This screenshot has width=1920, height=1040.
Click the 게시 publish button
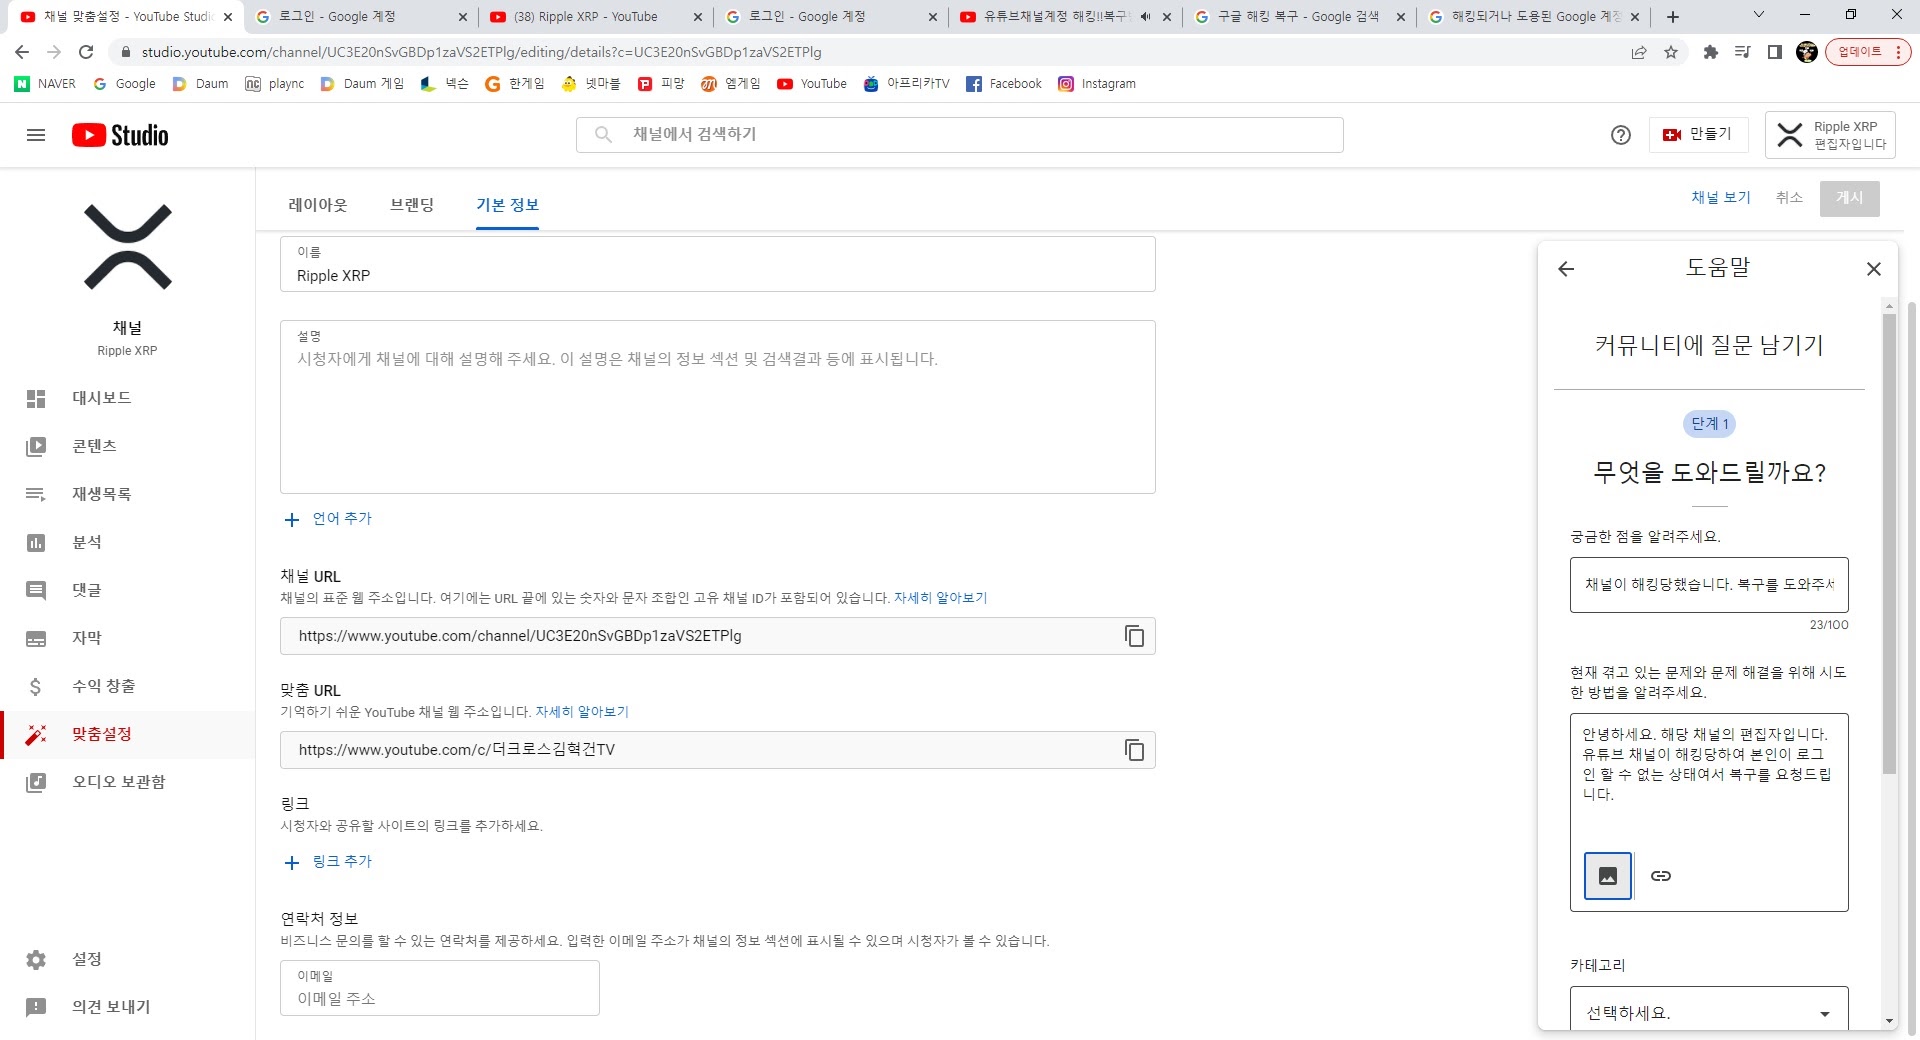click(x=1849, y=198)
